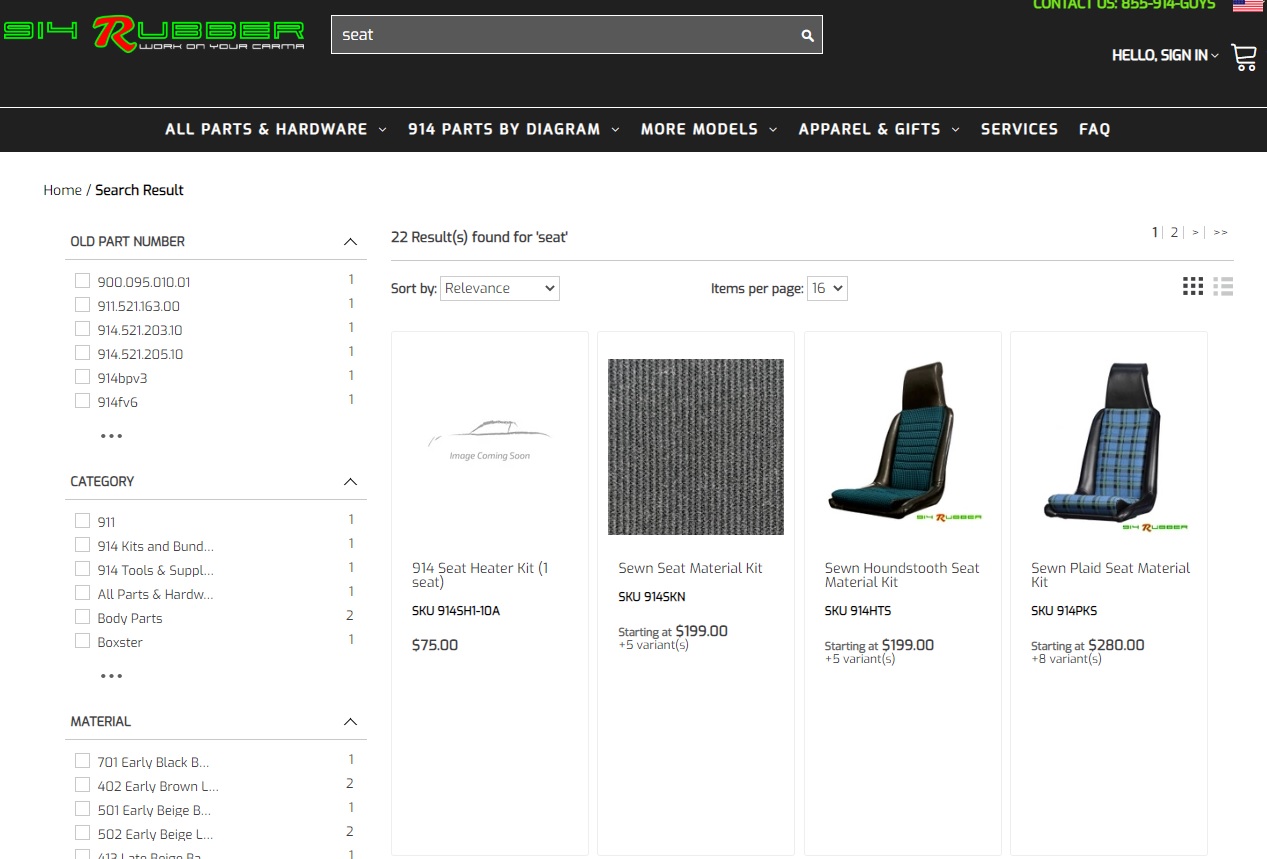This screenshot has width=1267, height=859.
Task: Open the Sewn Plaid Seat Material Kit
Action: 1110,575
